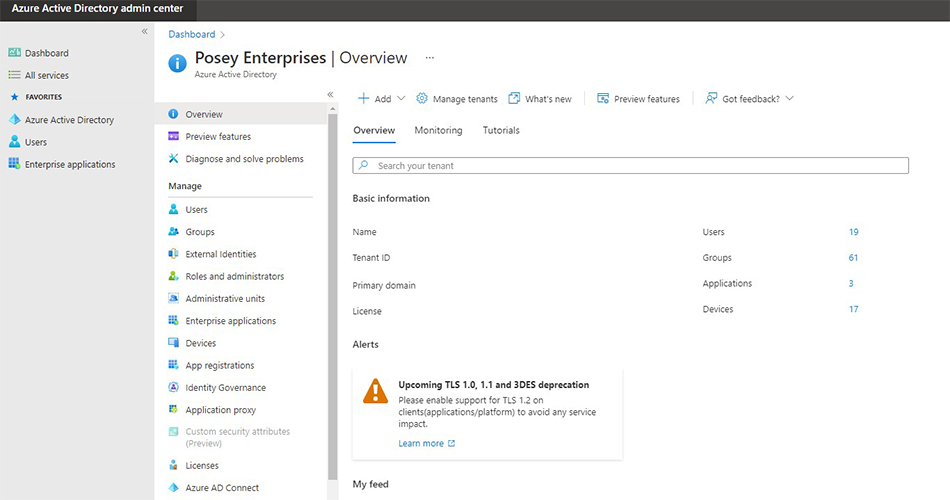This screenshot has height=500, width=950.
Task: Select Identity Governance menu entry
Action: [225, 387]
